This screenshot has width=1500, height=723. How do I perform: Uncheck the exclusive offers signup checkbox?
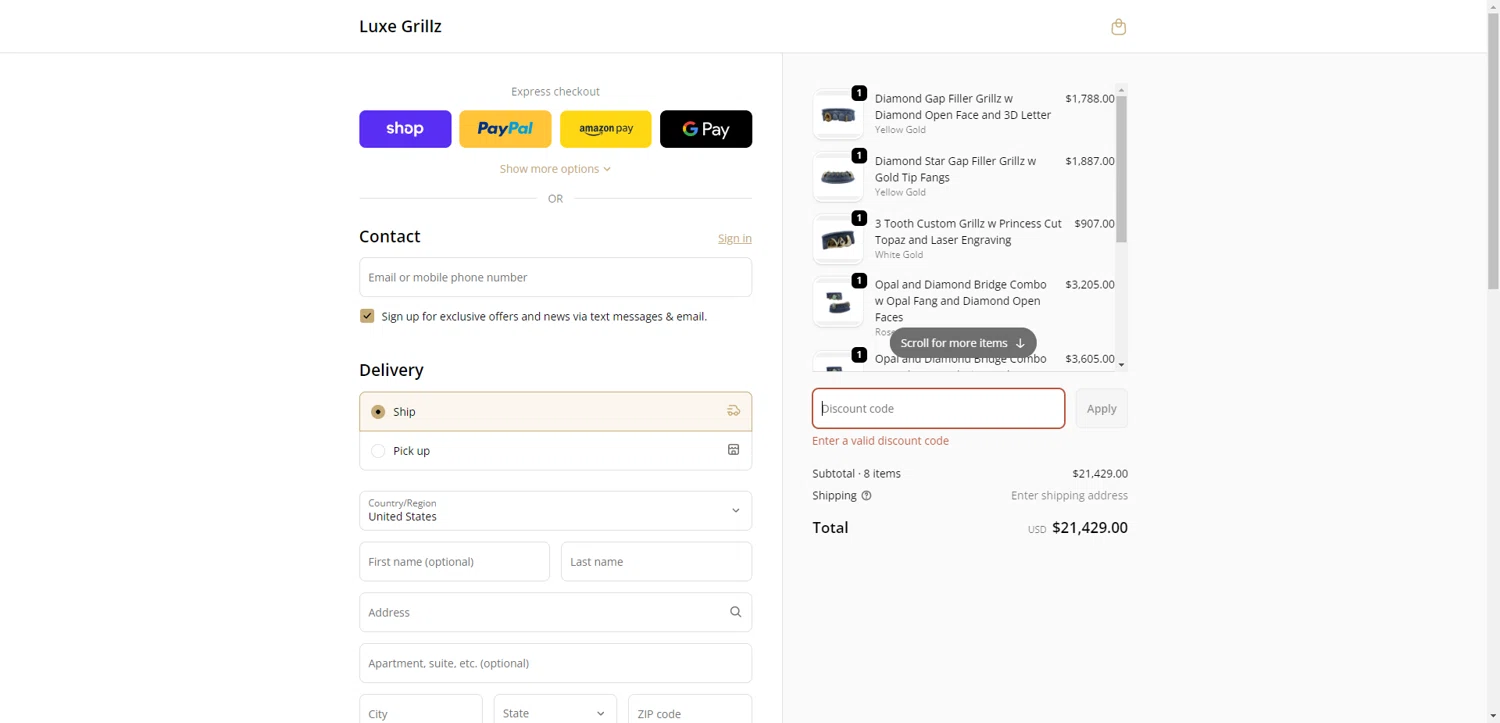point(367,316)
